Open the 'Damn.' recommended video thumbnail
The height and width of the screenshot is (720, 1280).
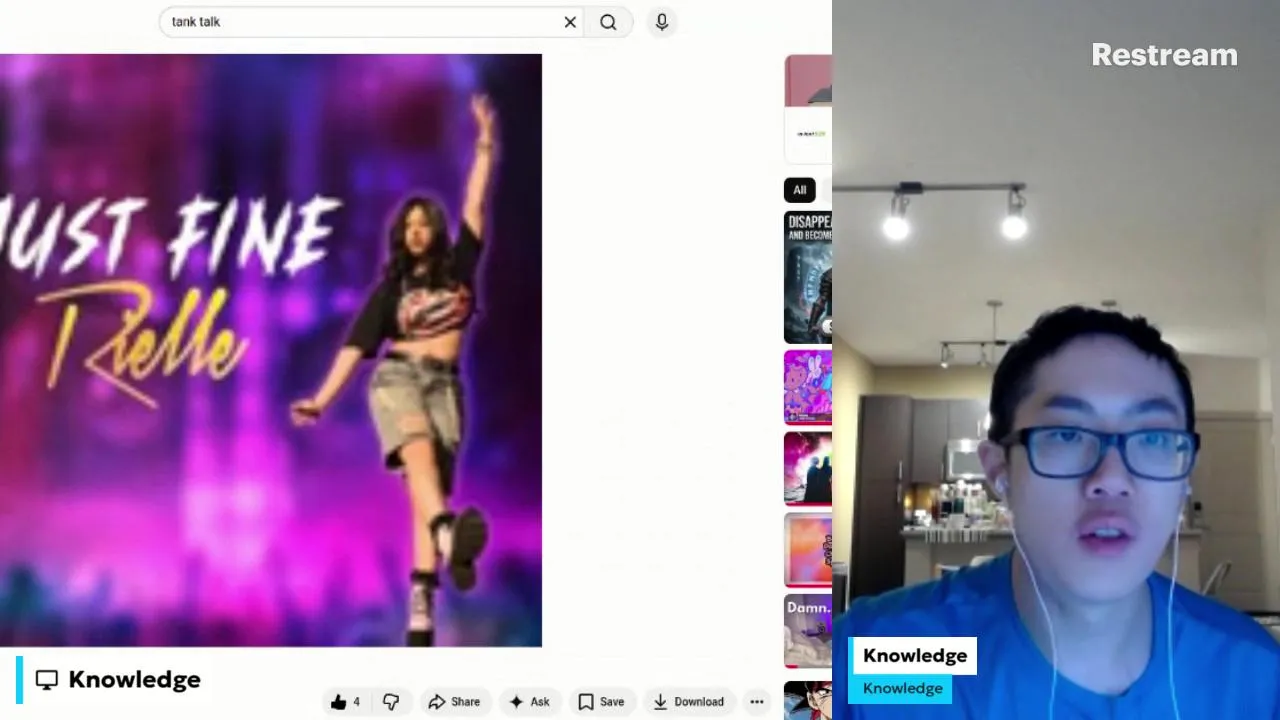(x=808, y=630)
